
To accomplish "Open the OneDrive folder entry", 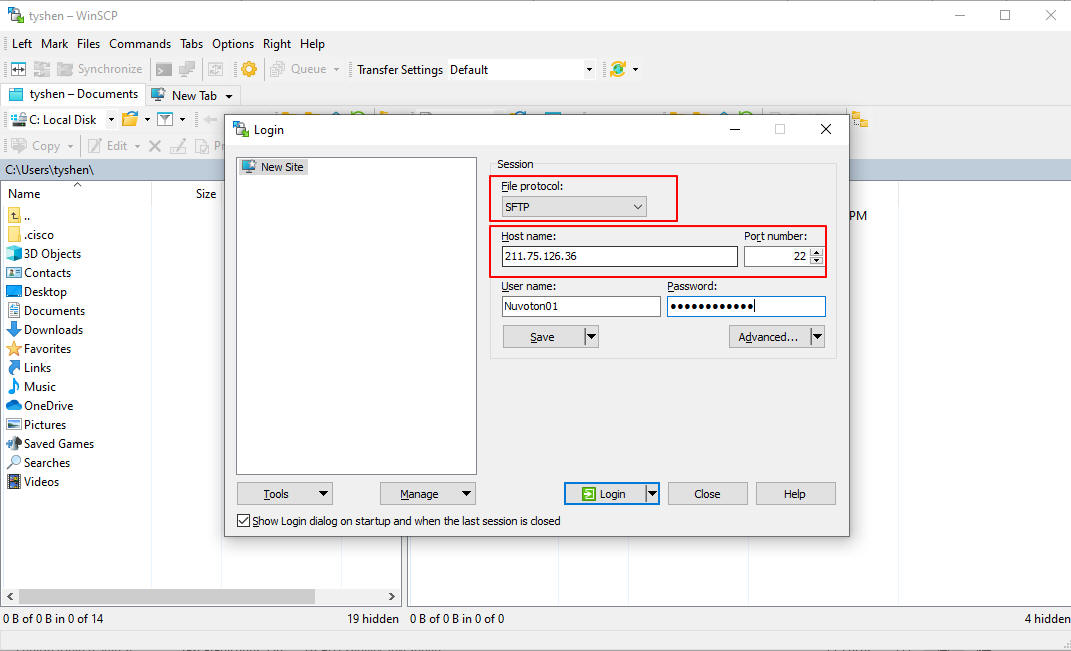I will click(48, 406).
